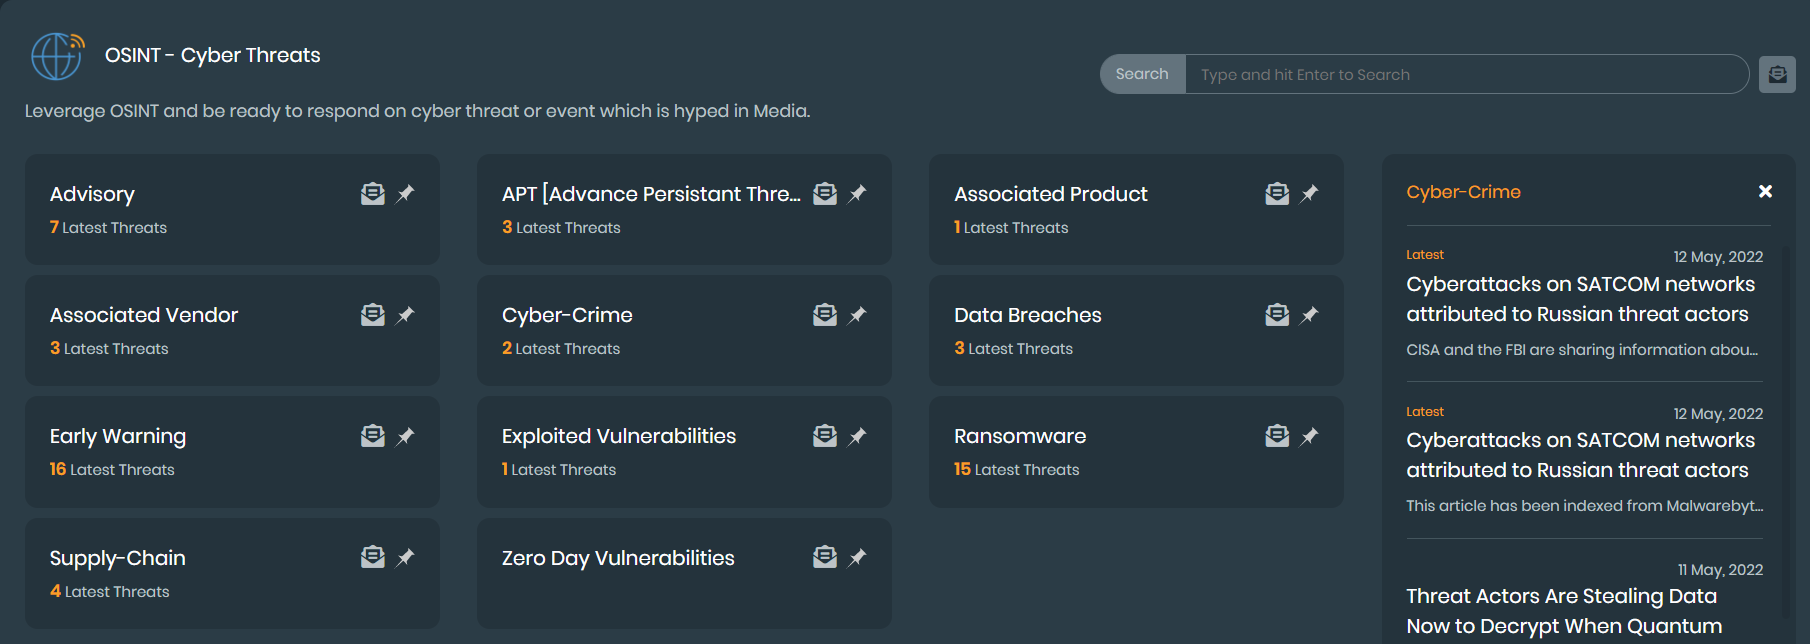The width and height of the screenshot is (1810, 644).
Task: Click the OSINT globe logo icon
Action: coord(57,56)
